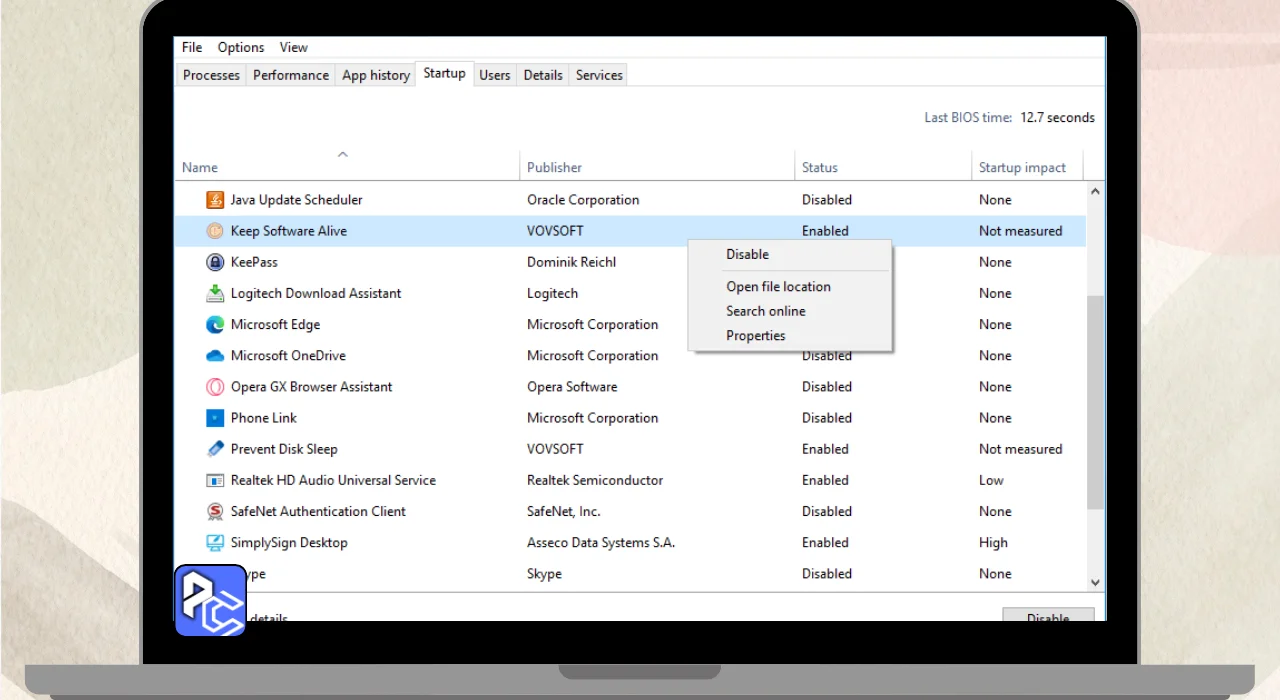Open the Options menu

click(x=241, y=47)
